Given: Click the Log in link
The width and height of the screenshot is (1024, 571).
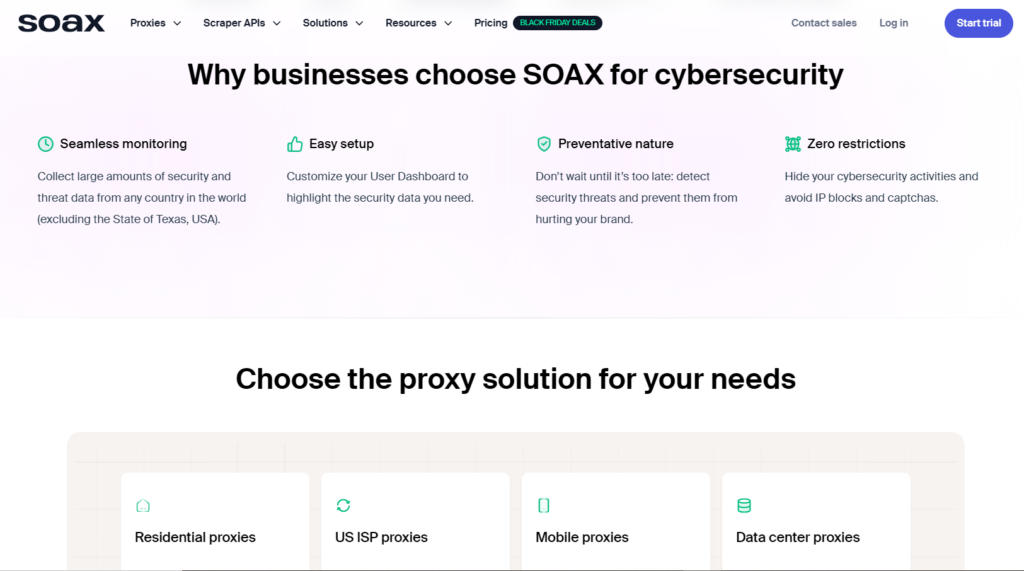Looking at the screenshot, I should point(893,23).
